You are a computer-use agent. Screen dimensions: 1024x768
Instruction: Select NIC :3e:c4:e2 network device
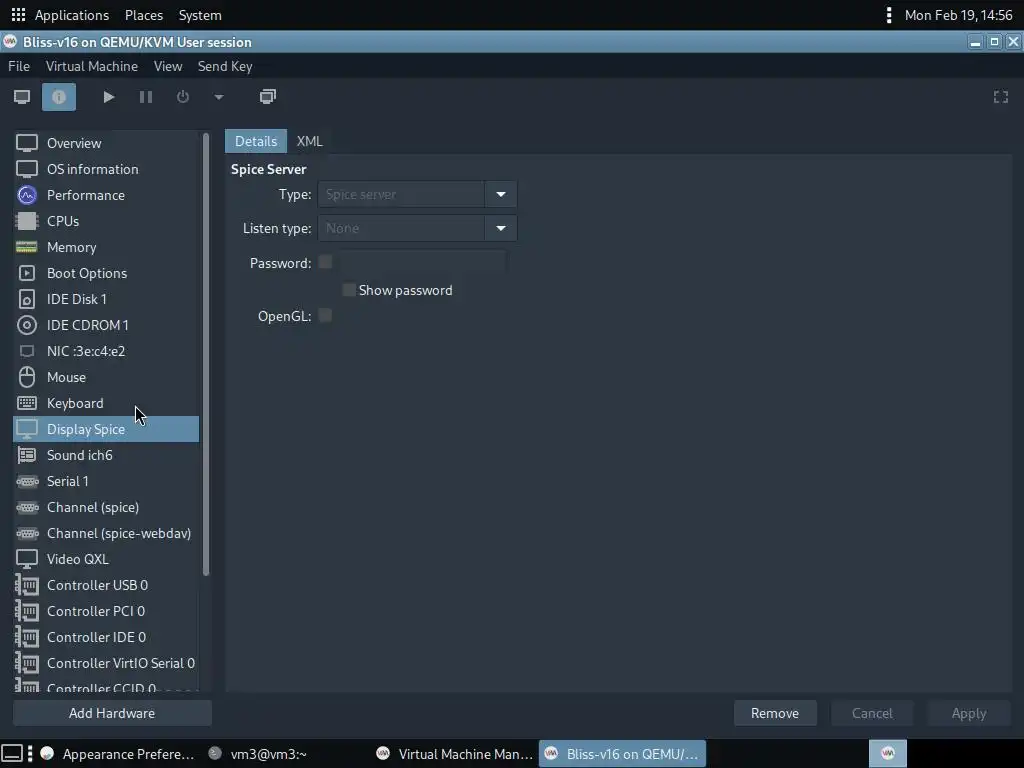tap(106, 351)
